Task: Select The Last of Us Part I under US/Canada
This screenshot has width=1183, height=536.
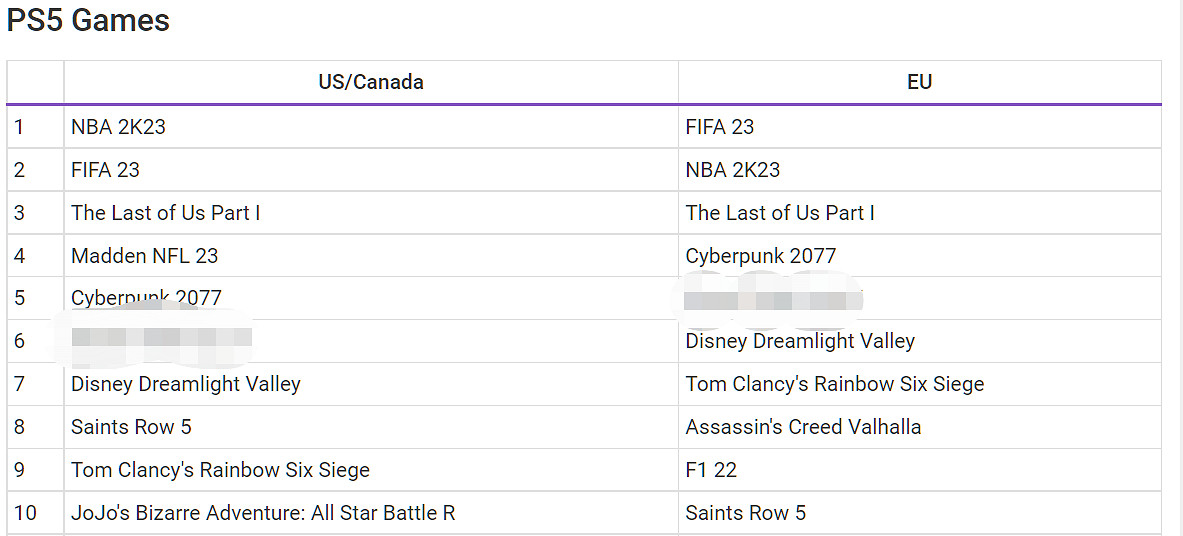Action: (x=166, y=213)
